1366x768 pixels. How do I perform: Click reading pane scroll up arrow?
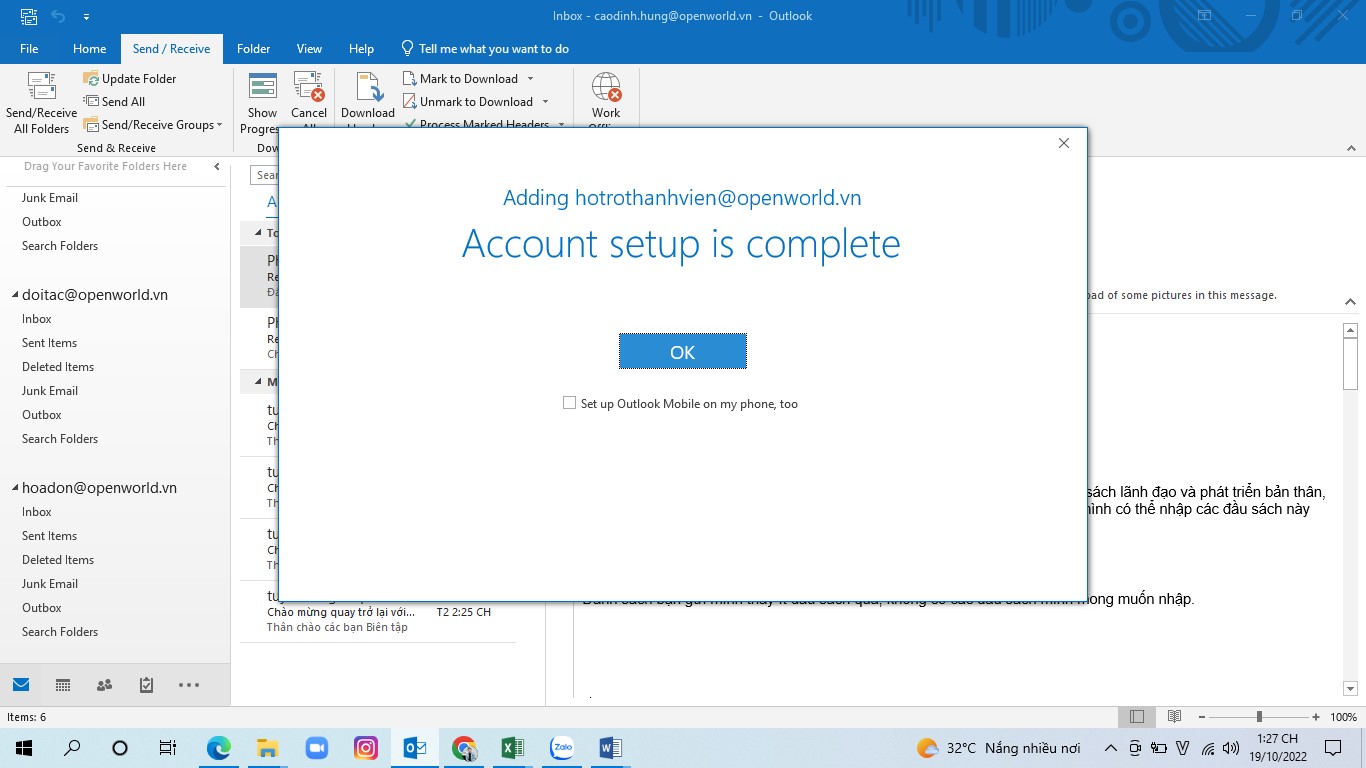1350,330
